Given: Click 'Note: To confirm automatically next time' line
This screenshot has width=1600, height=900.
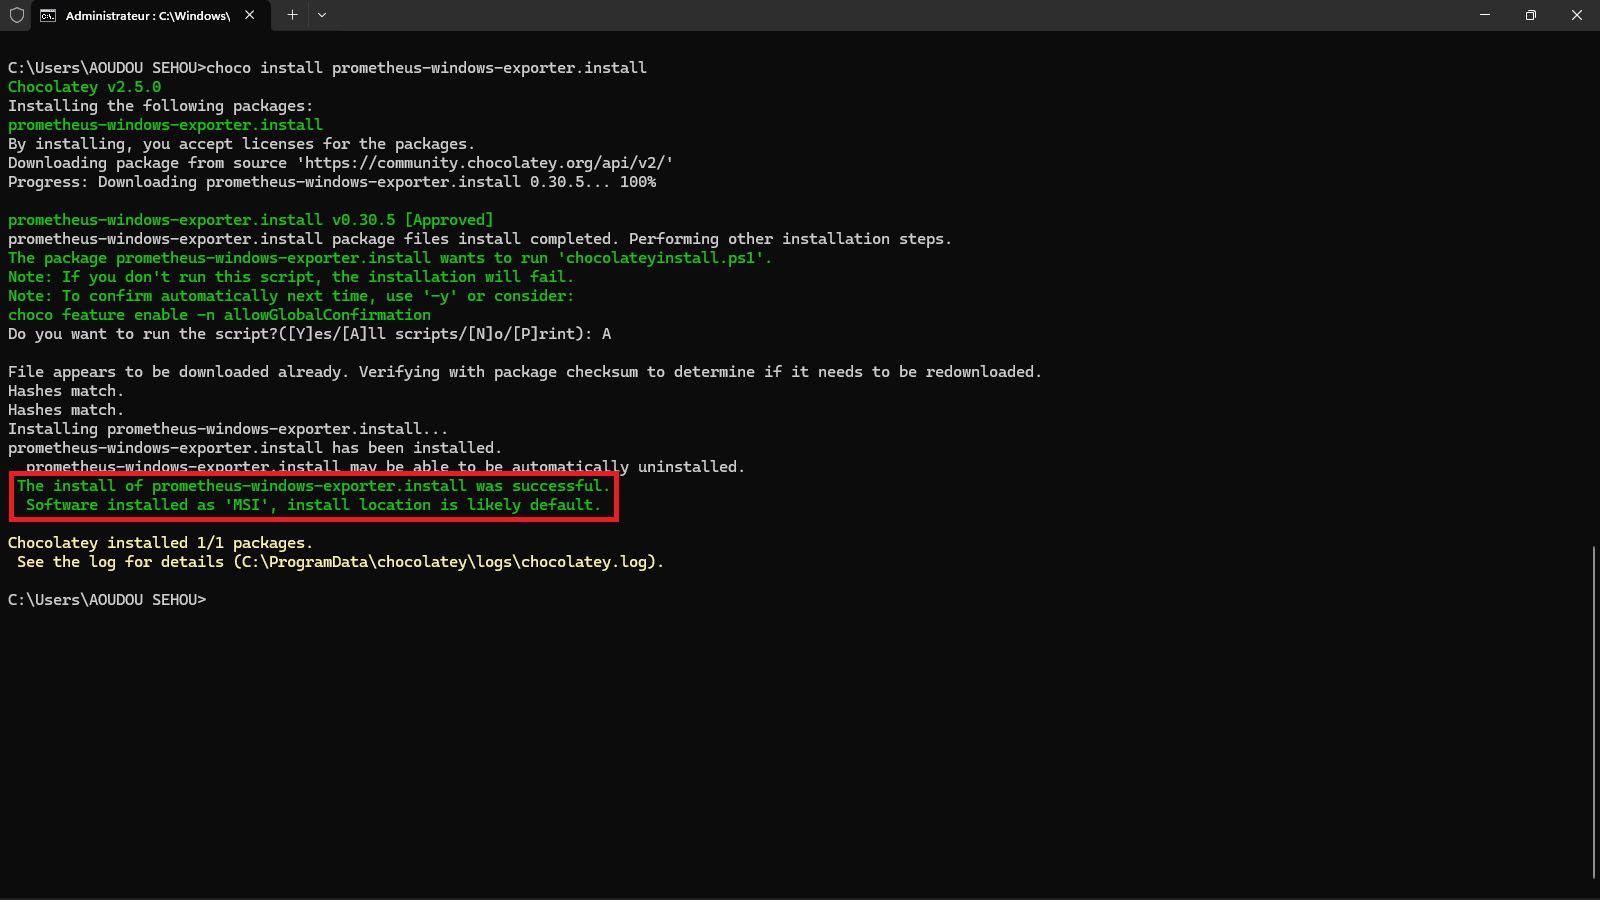Looking at the screenshot, I should click(x=291, y=296).
